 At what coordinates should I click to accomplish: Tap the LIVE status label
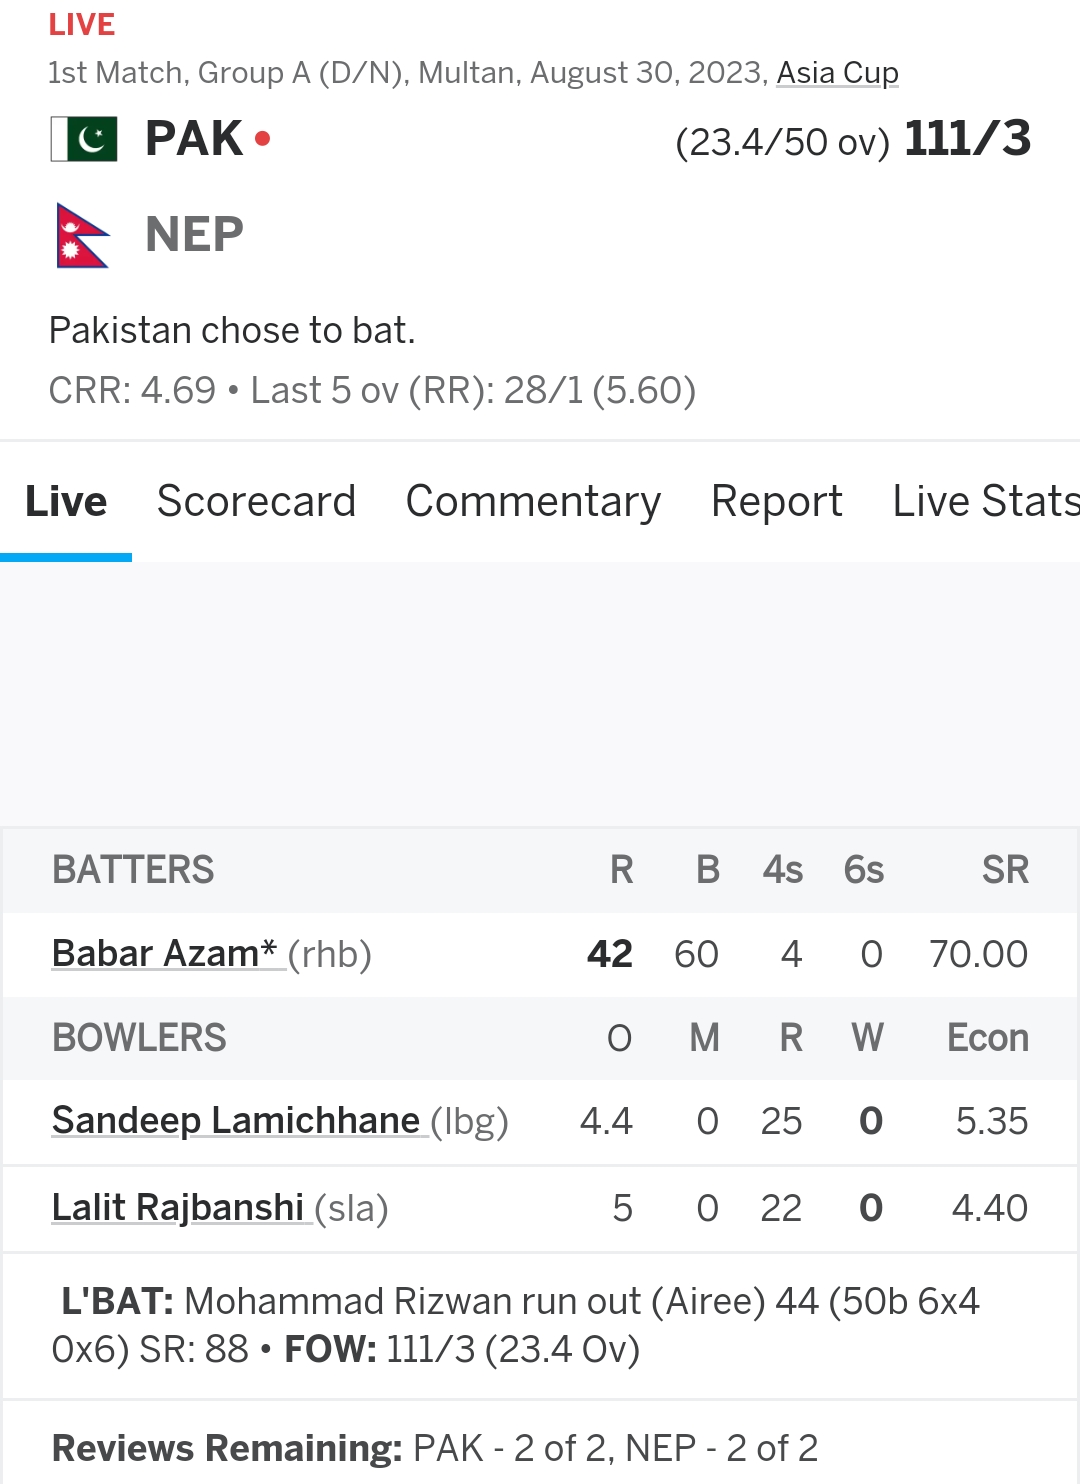click(82, 24)
